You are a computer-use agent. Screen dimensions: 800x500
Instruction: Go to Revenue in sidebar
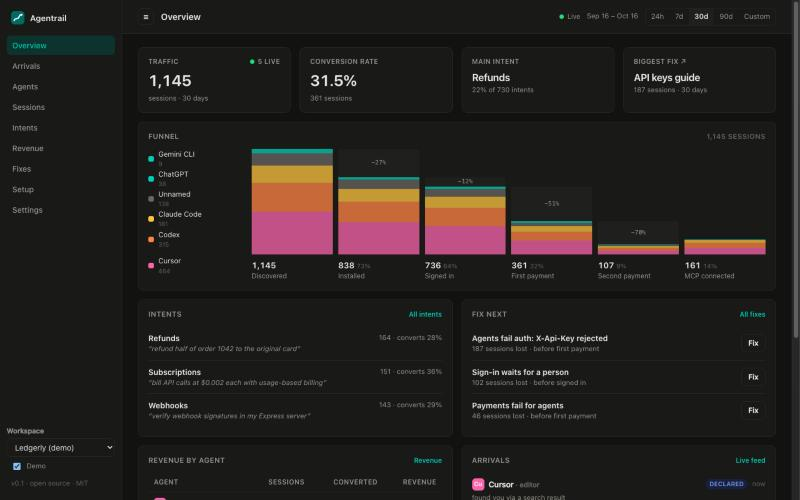[61, 148]
